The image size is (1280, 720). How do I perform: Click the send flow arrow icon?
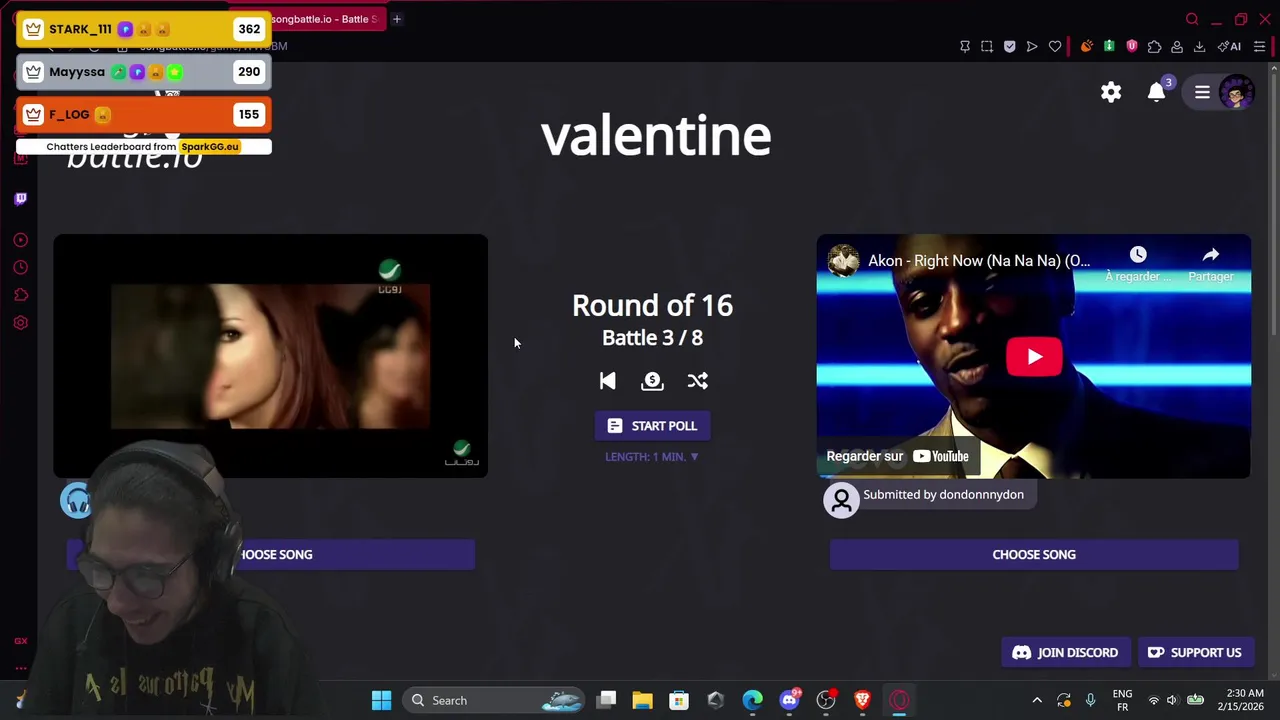tap(1032, 46)
